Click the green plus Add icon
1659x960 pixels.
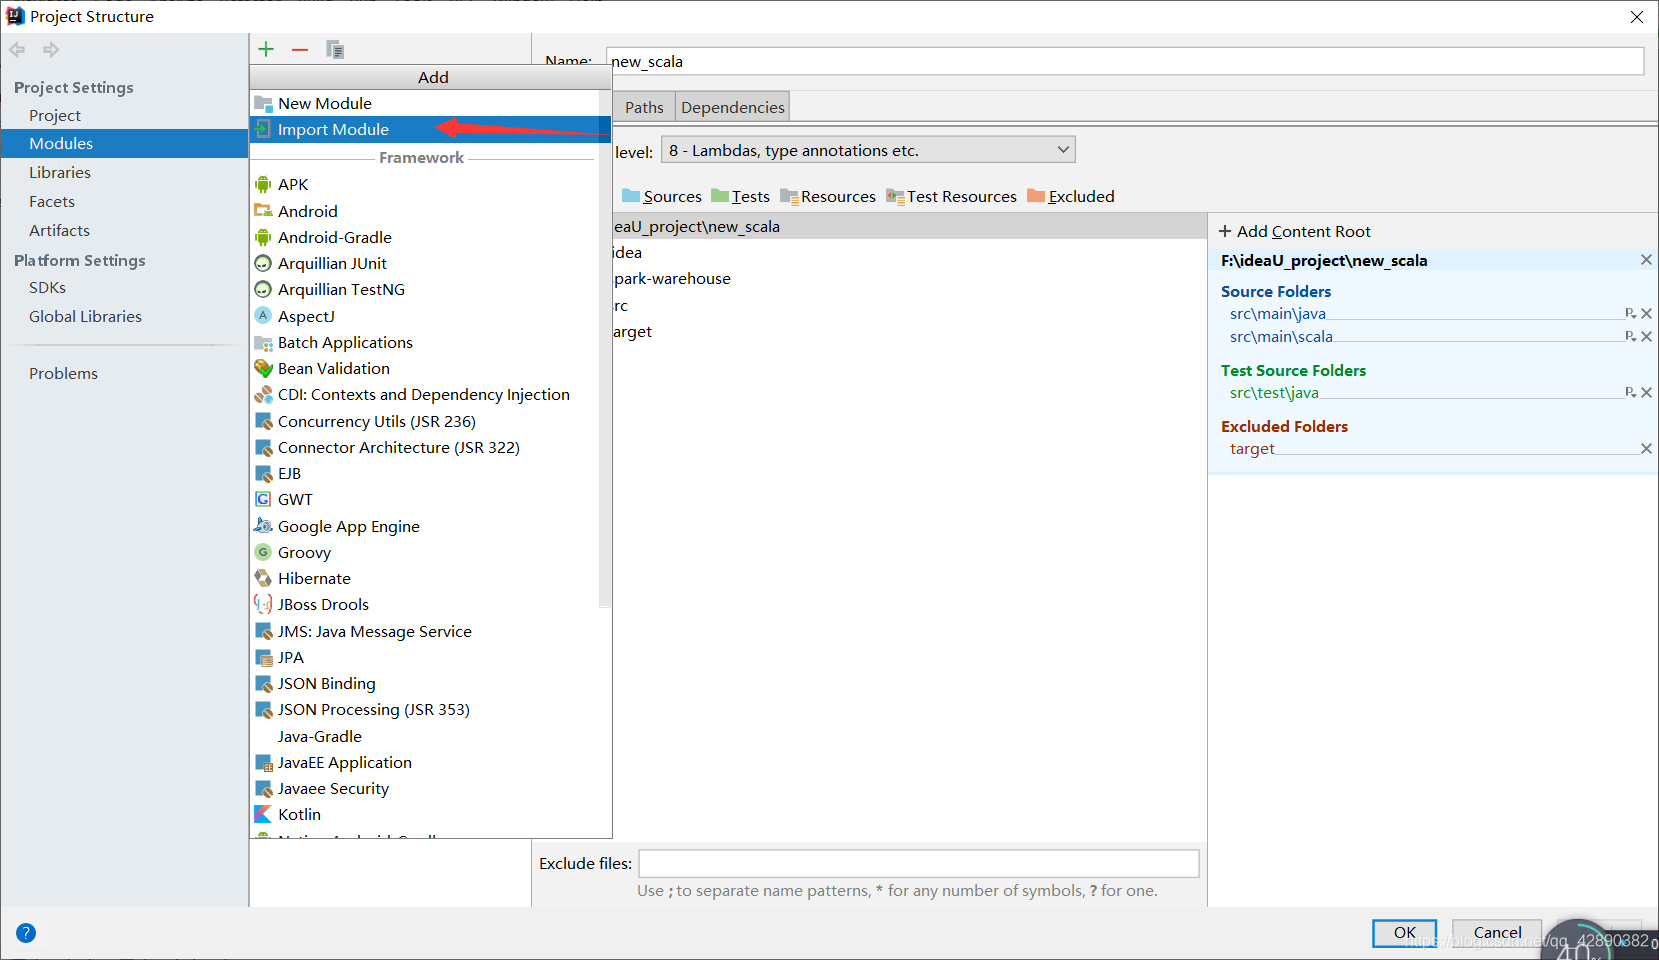266,49
